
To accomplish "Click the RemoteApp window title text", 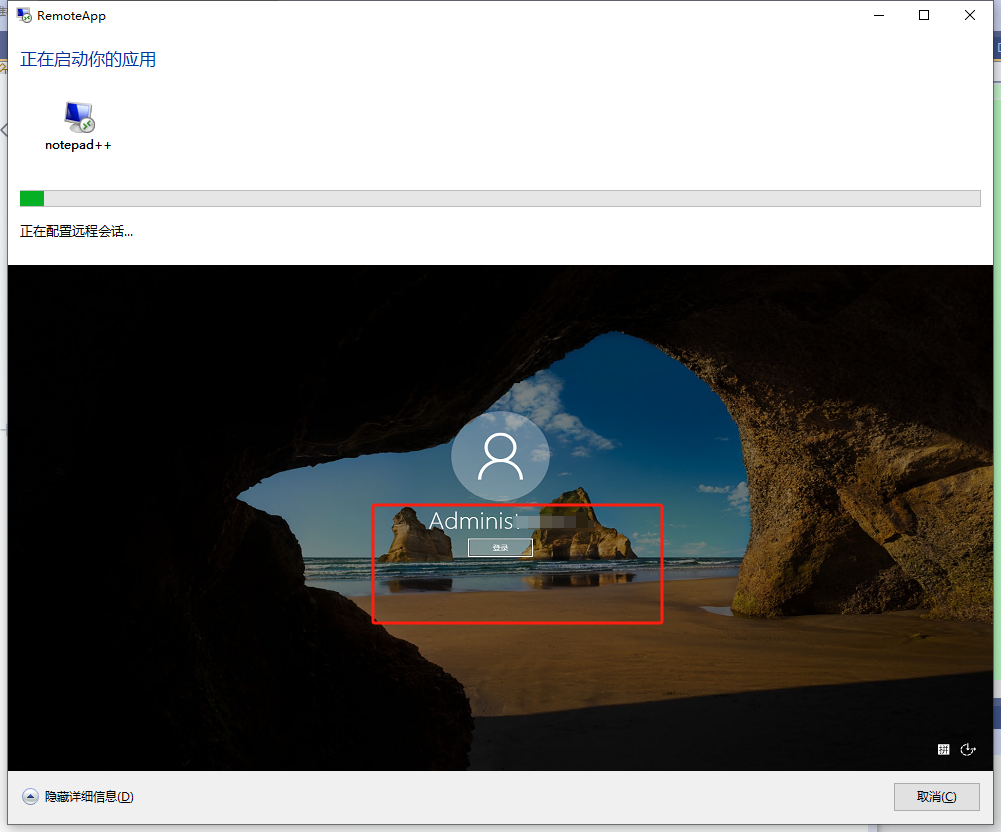I will click(71, 16).
